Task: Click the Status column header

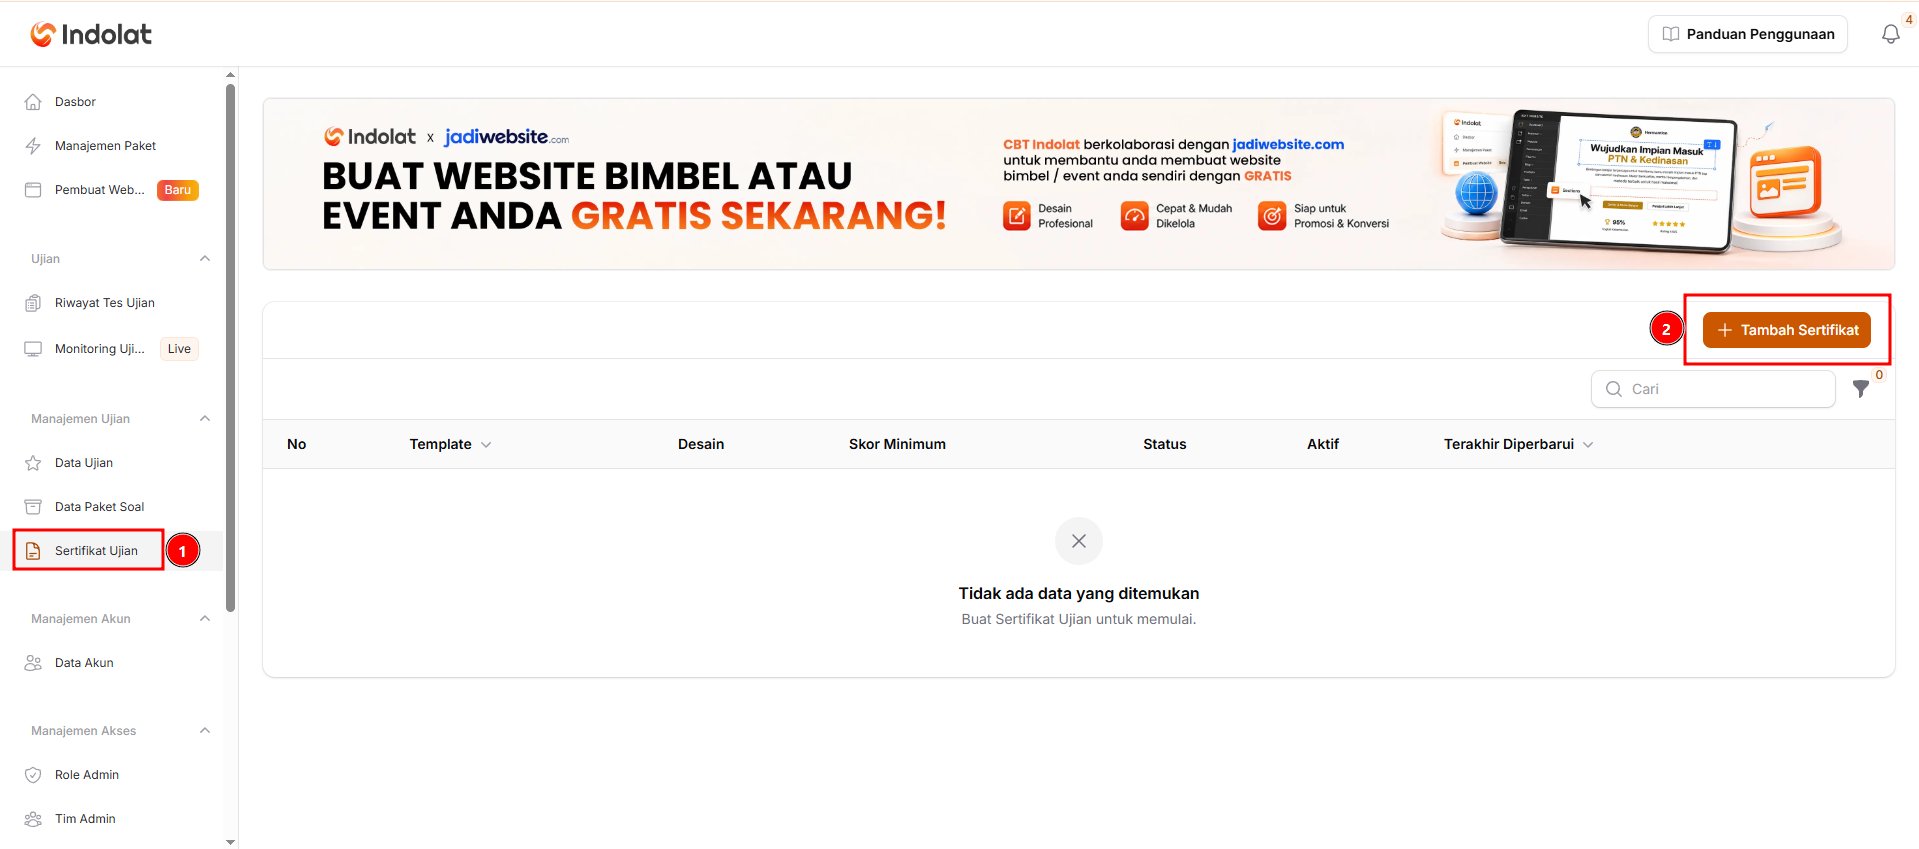Action: [x=1165, y=444]
